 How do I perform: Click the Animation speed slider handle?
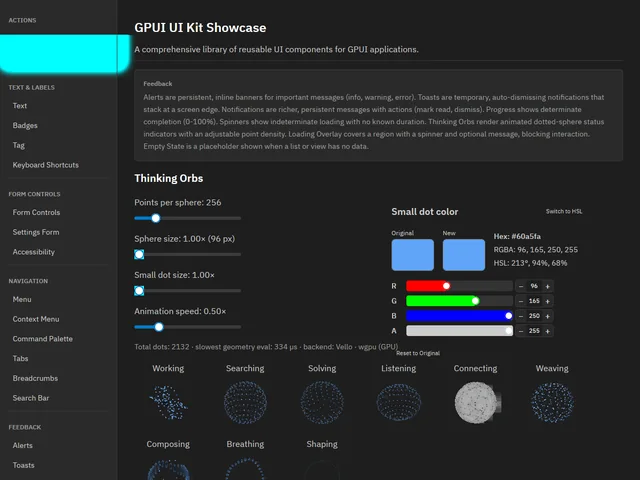tap(159, 327)
